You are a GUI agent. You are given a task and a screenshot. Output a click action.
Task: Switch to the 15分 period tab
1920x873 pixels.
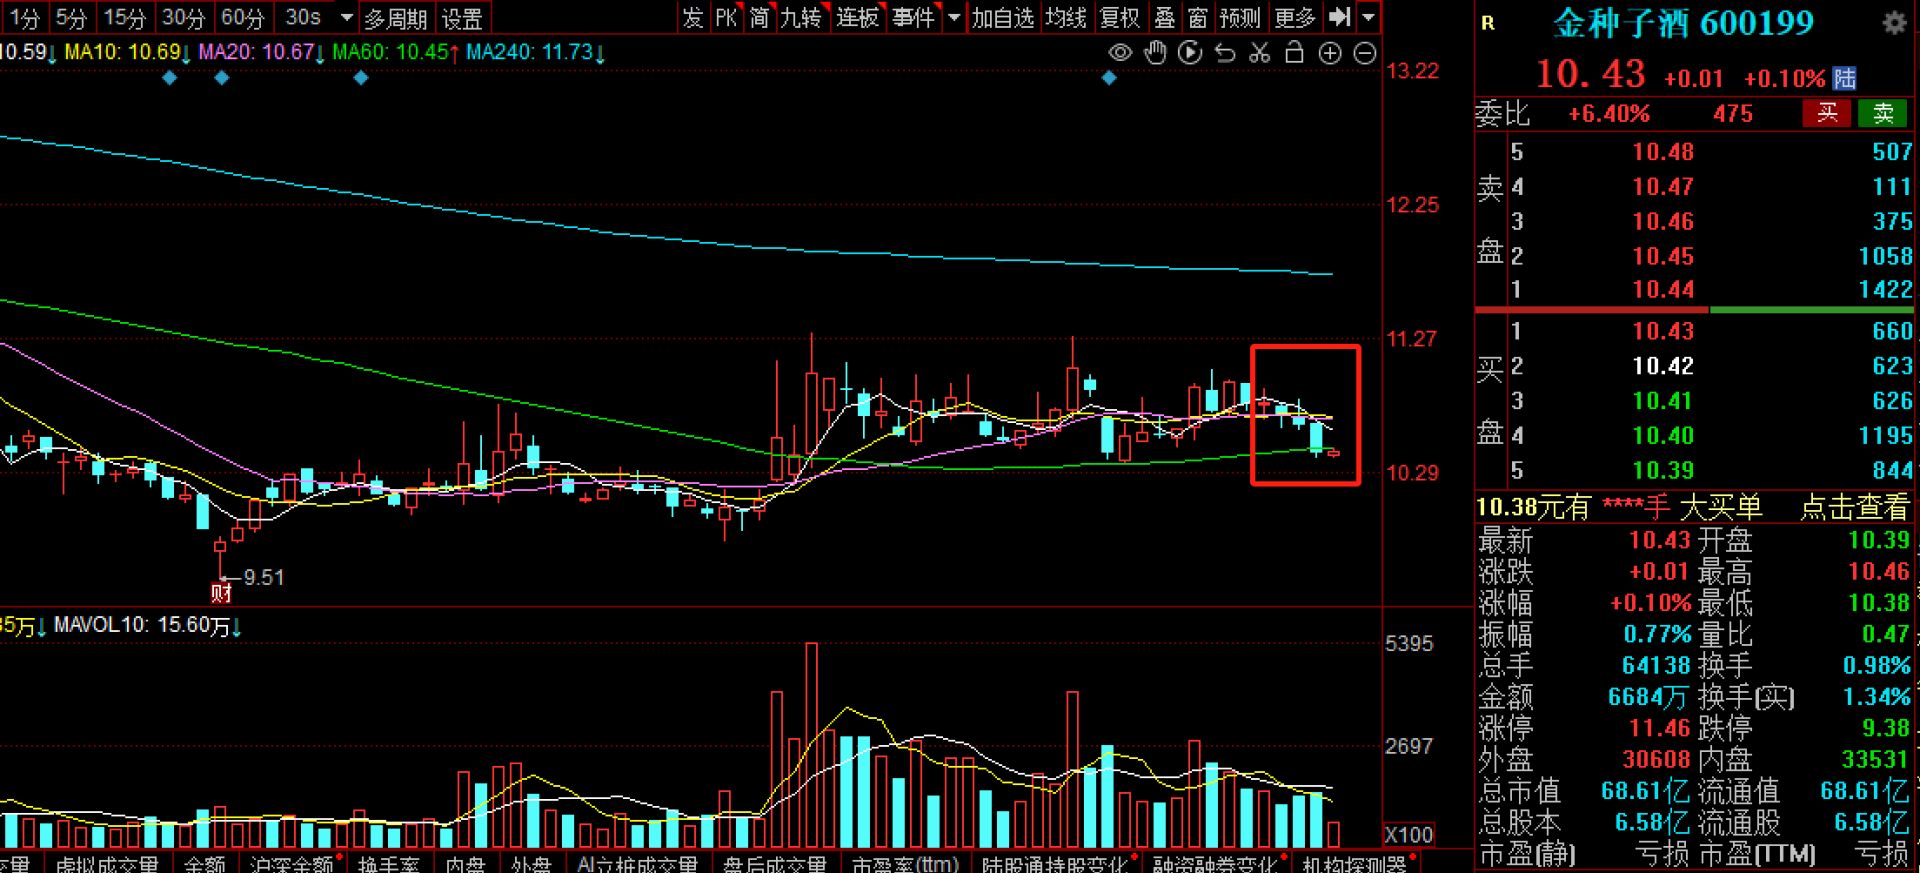pos(125,18)
